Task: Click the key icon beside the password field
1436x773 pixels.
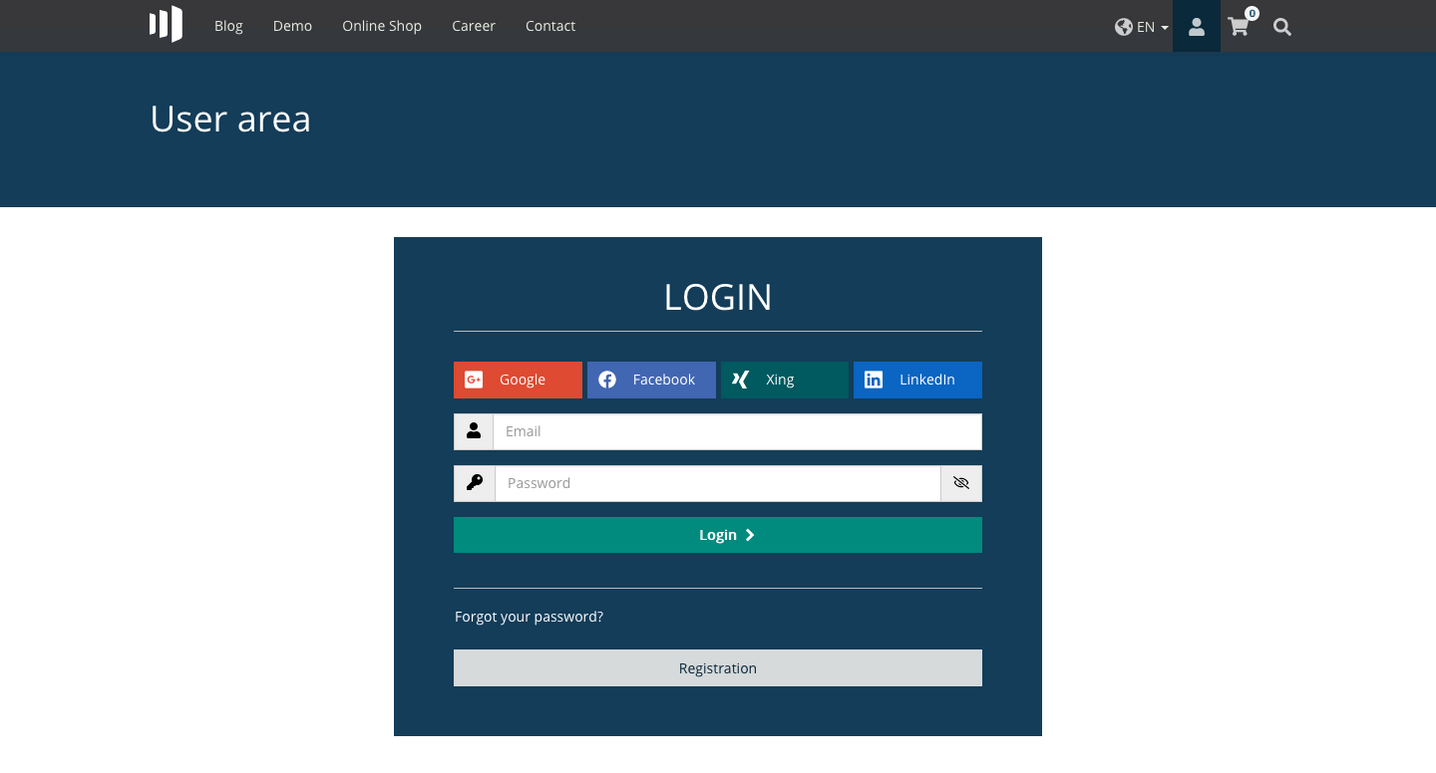Action: tap(473, 483)
